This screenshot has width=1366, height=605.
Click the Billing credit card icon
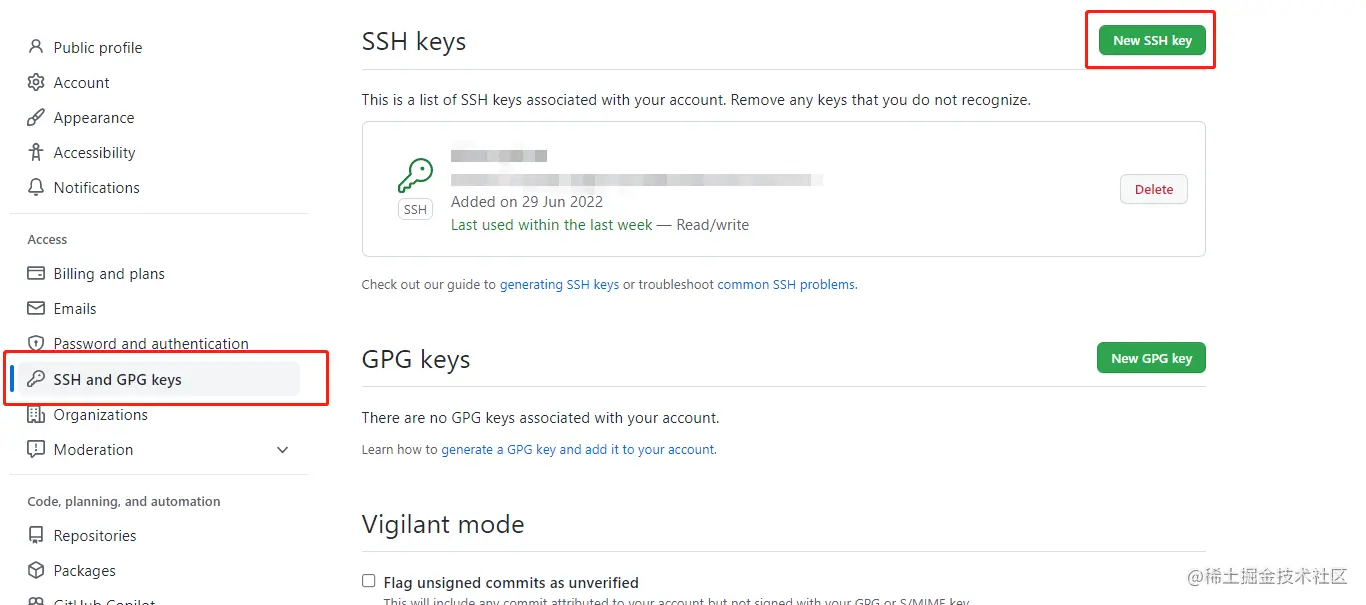click(x=36, y=273)
